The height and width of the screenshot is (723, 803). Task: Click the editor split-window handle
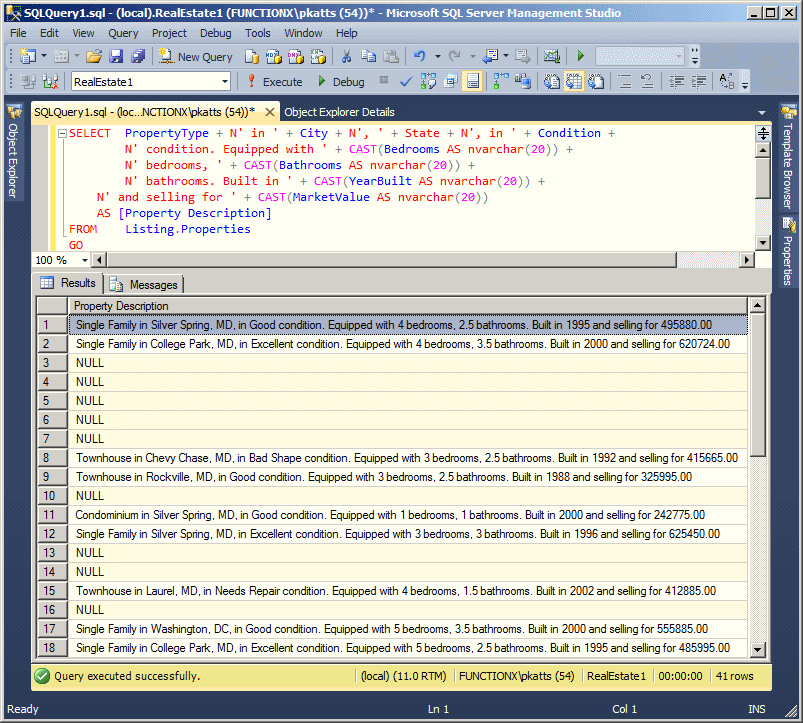point(763,134)
